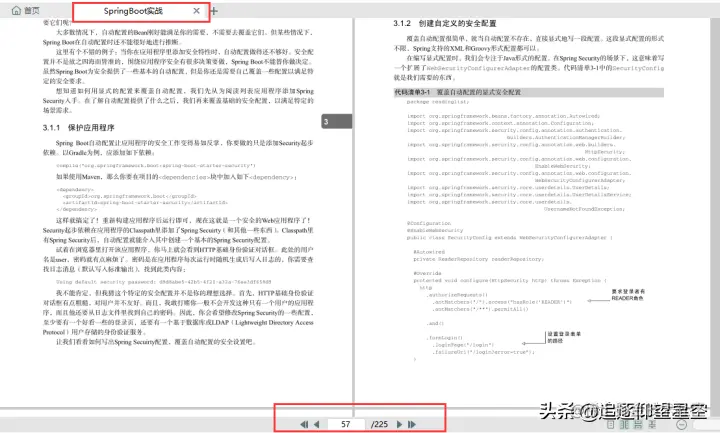Click the /225 total pages label
Image resolution: width=720 pixels, height=433 pixels.
pyautogui.click(x=379, y=424)
